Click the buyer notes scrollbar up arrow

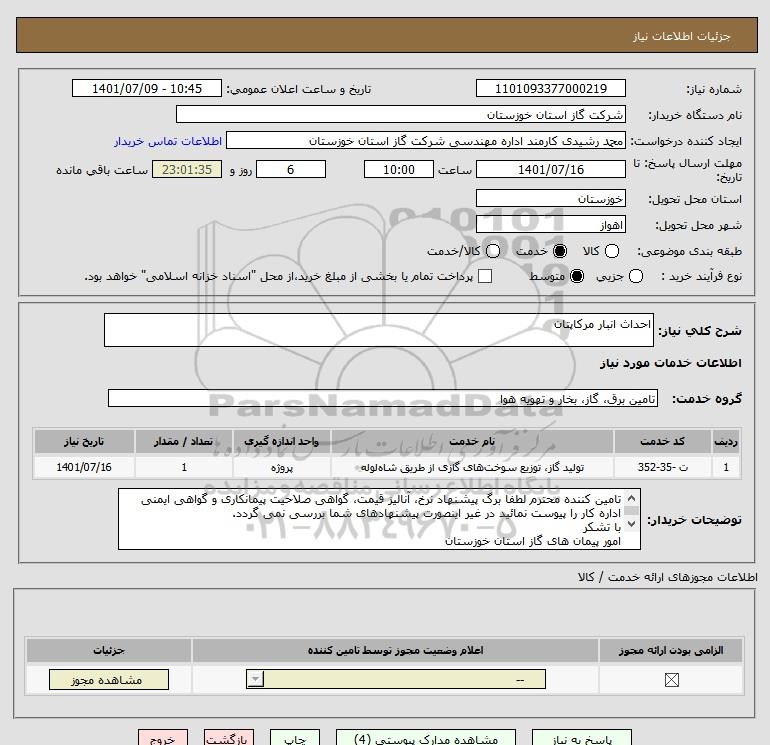[632, 498]
